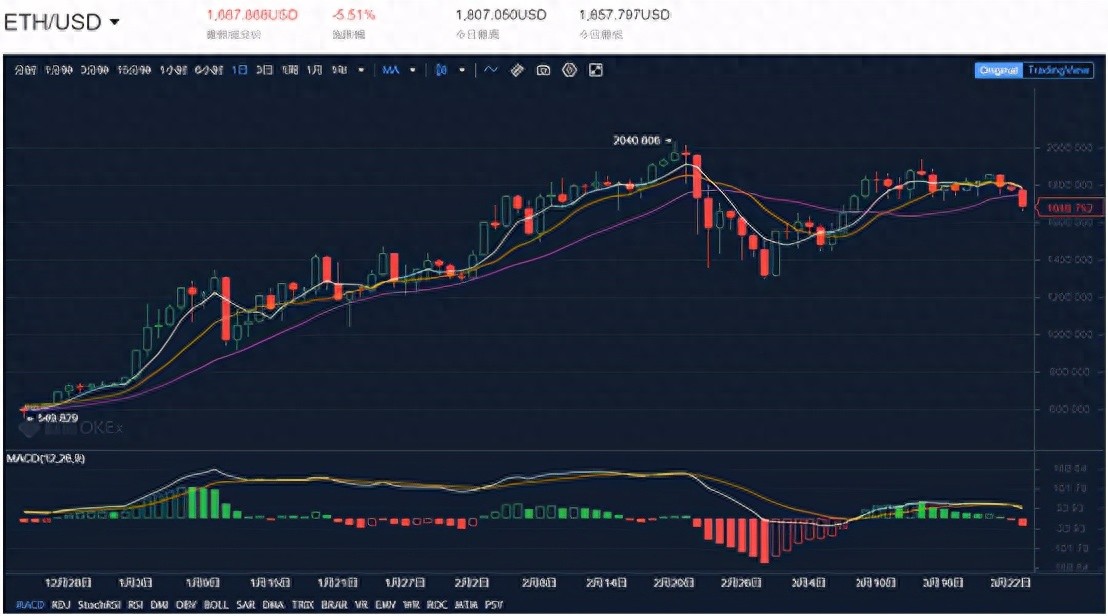
Task: Show the RSI indicator
Action: [x=135, y=605]
